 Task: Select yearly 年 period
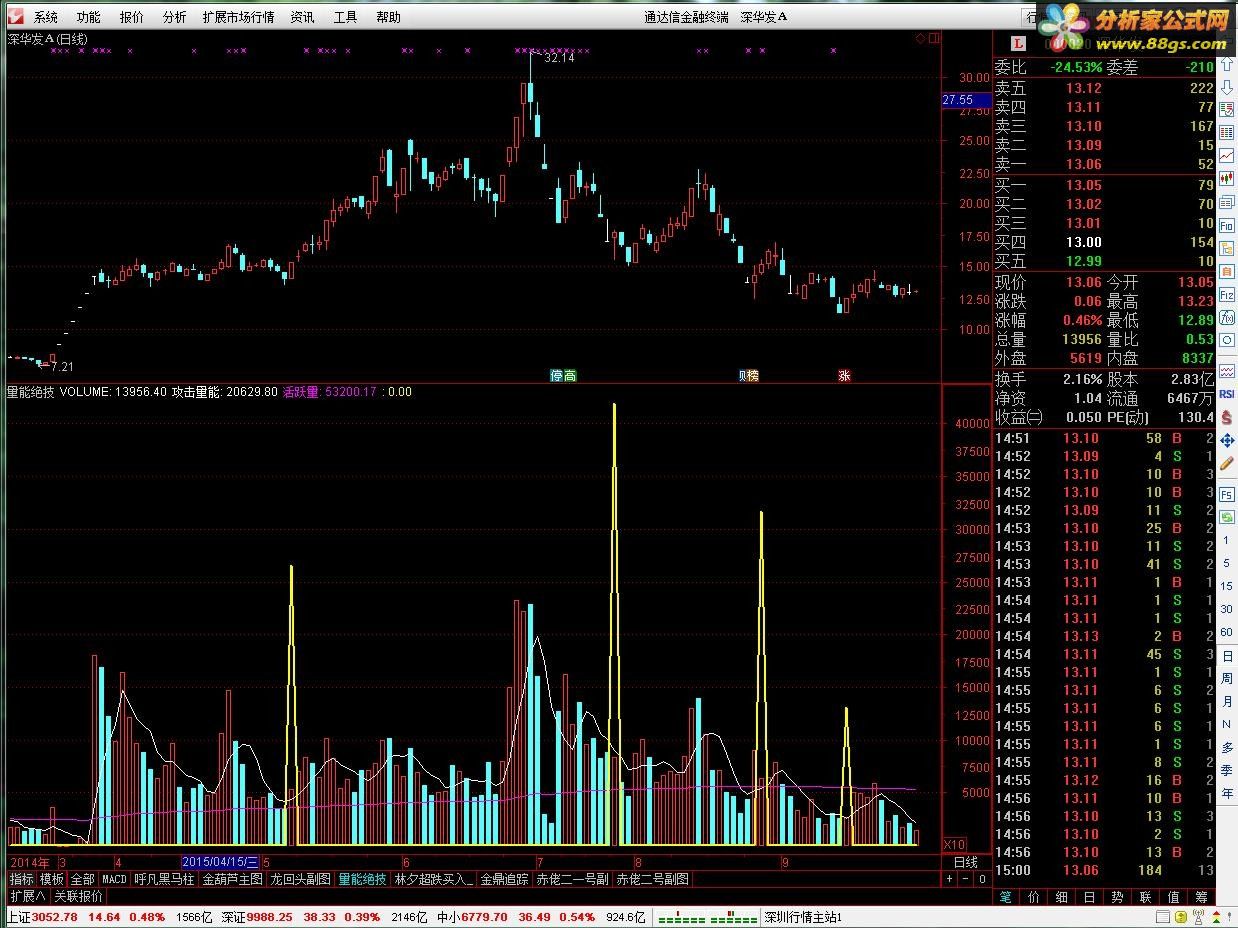pyautogui.click(x=1226, y=792)
